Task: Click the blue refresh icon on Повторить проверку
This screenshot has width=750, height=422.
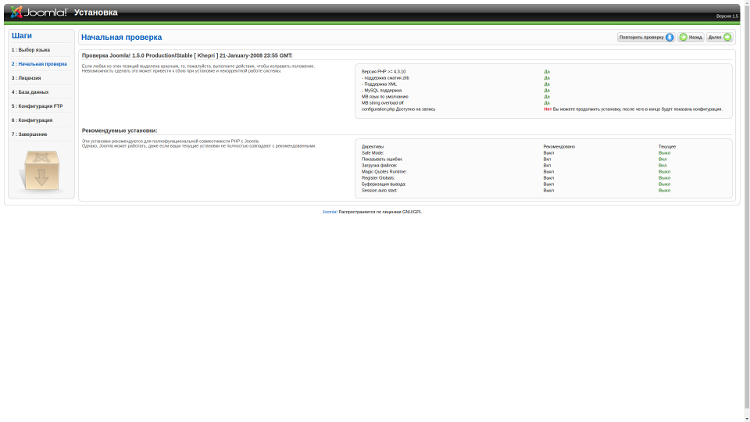Action: pos(670,37)
